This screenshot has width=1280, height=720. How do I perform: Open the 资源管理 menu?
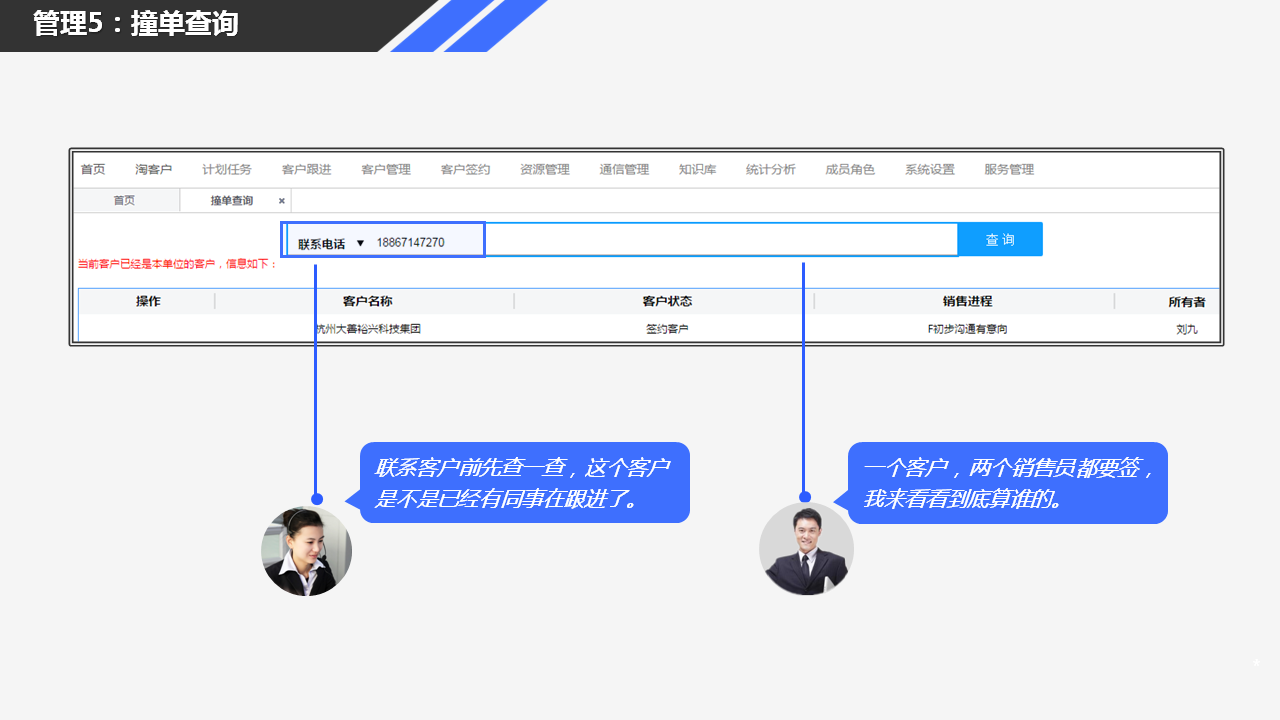(544, 170)
